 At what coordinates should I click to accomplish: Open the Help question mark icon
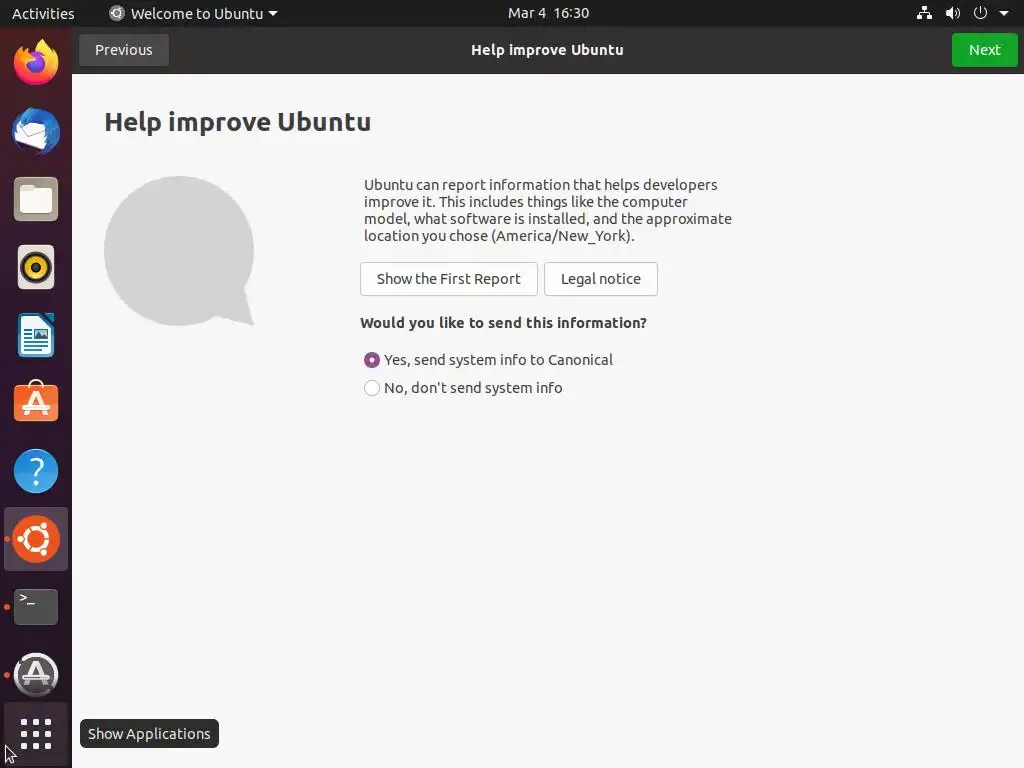coord(36,471)
